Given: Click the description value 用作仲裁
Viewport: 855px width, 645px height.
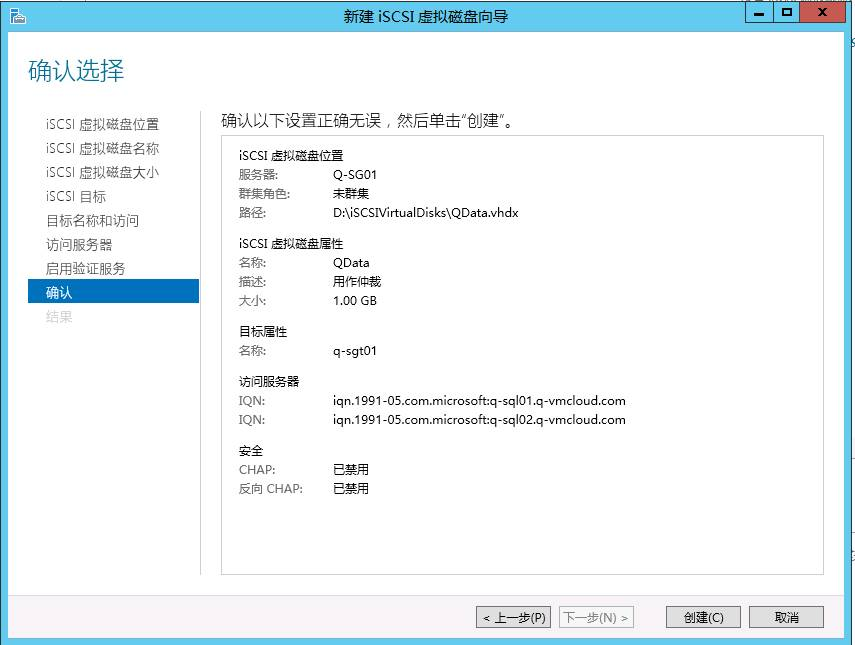Looking at the screenshot, I should click(x=357, y=282).
